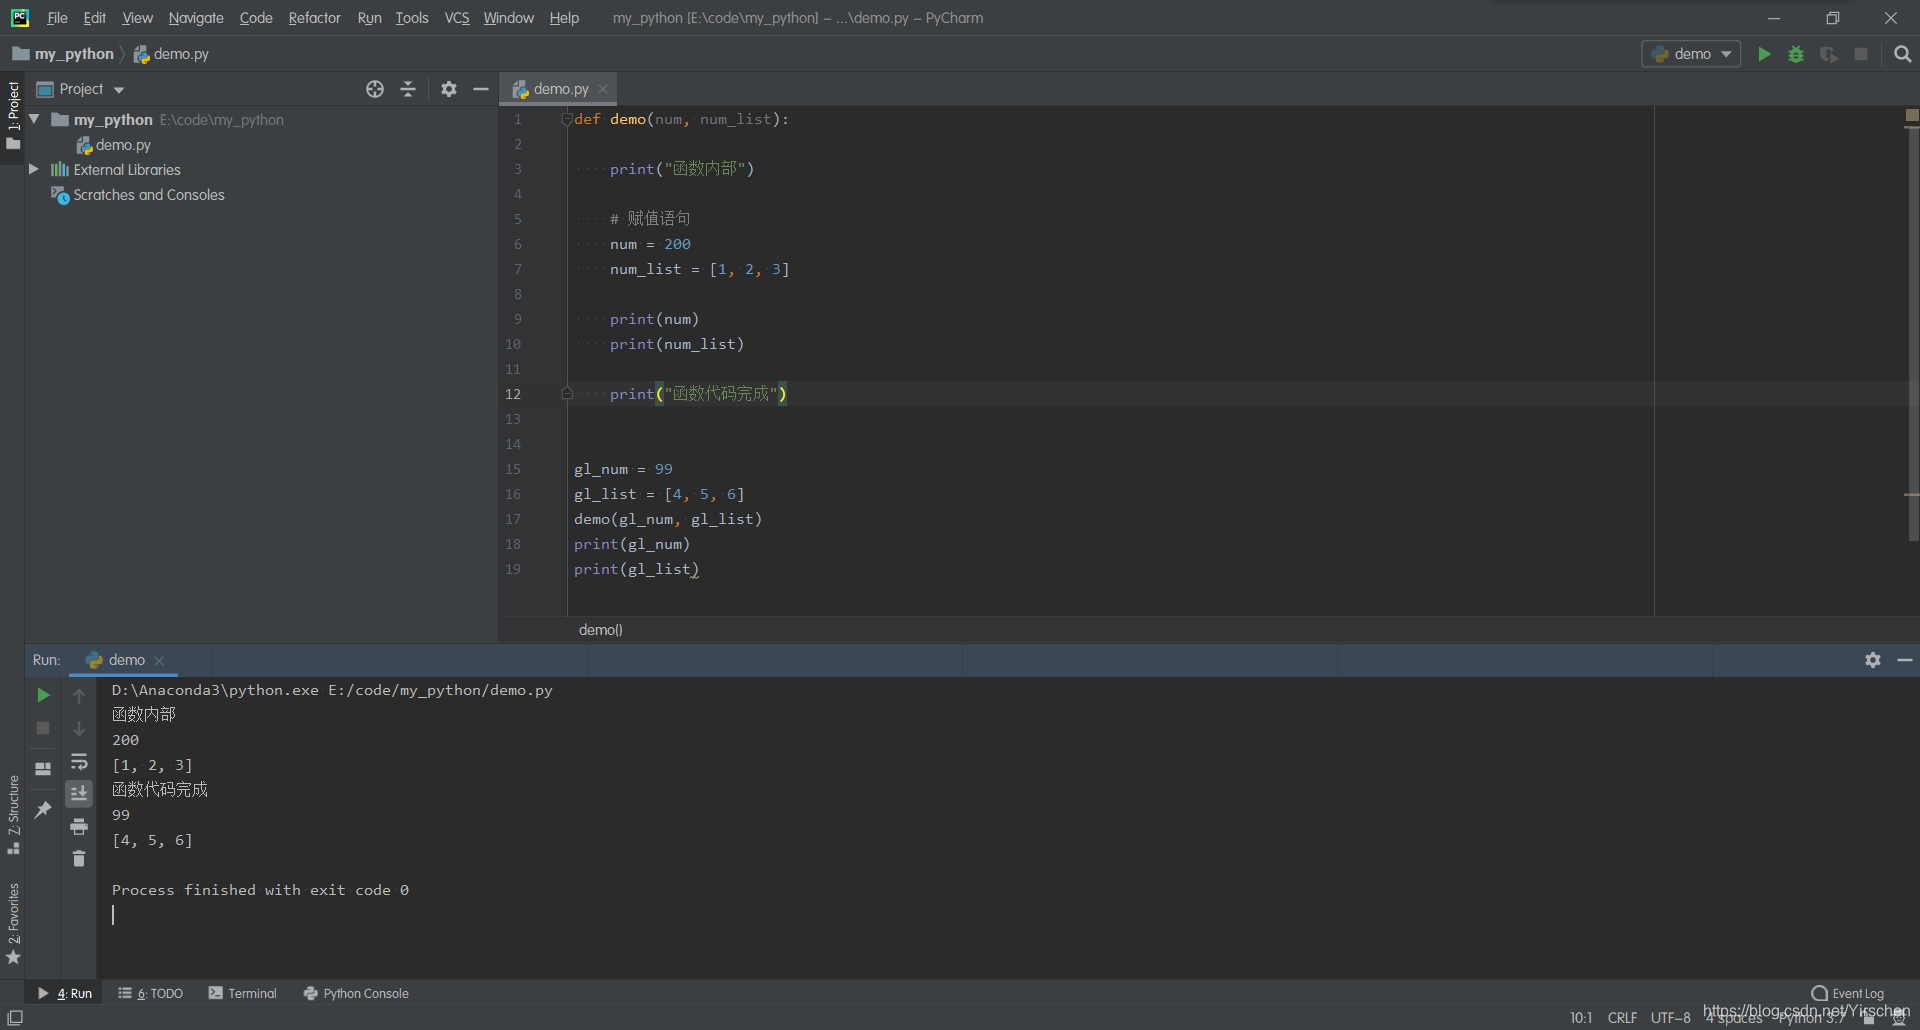Open Run panel settings gear
Image resolution: width=1920 pixels, height=1030 pixels.
(x=1873, y=660)
